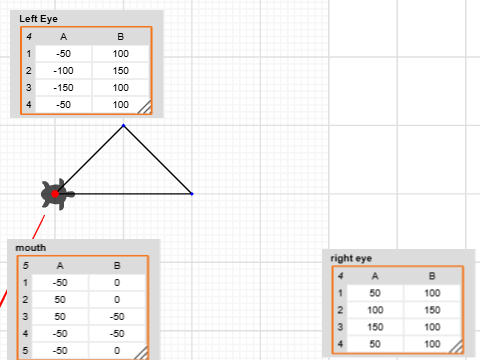480x360 pixels.
Task: Click right eye row 2 cell B value 150
Action: pyautogui.click(x=432, y=310)
